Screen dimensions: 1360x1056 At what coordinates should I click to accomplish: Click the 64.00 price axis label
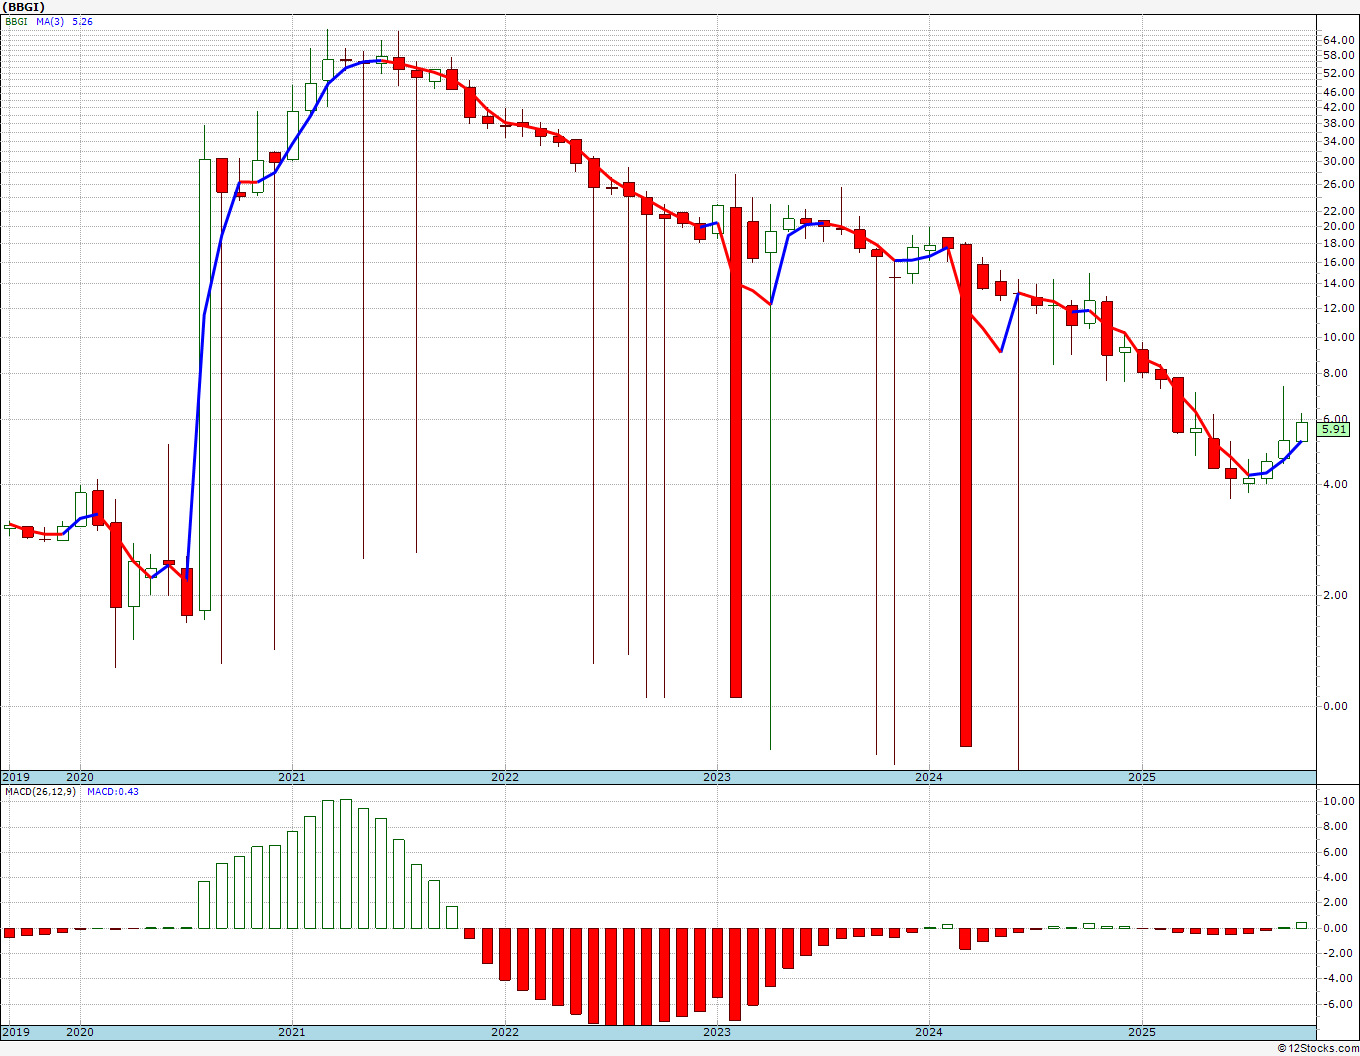[1338, 40]
